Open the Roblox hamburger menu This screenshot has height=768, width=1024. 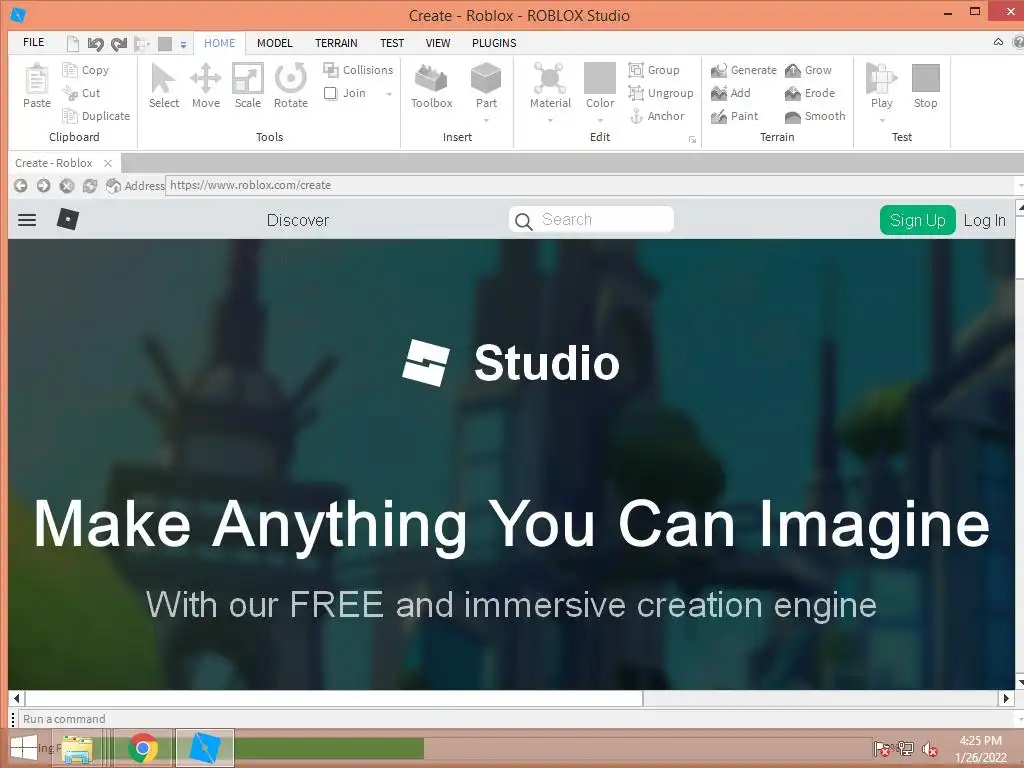click(x=27, y=220)
